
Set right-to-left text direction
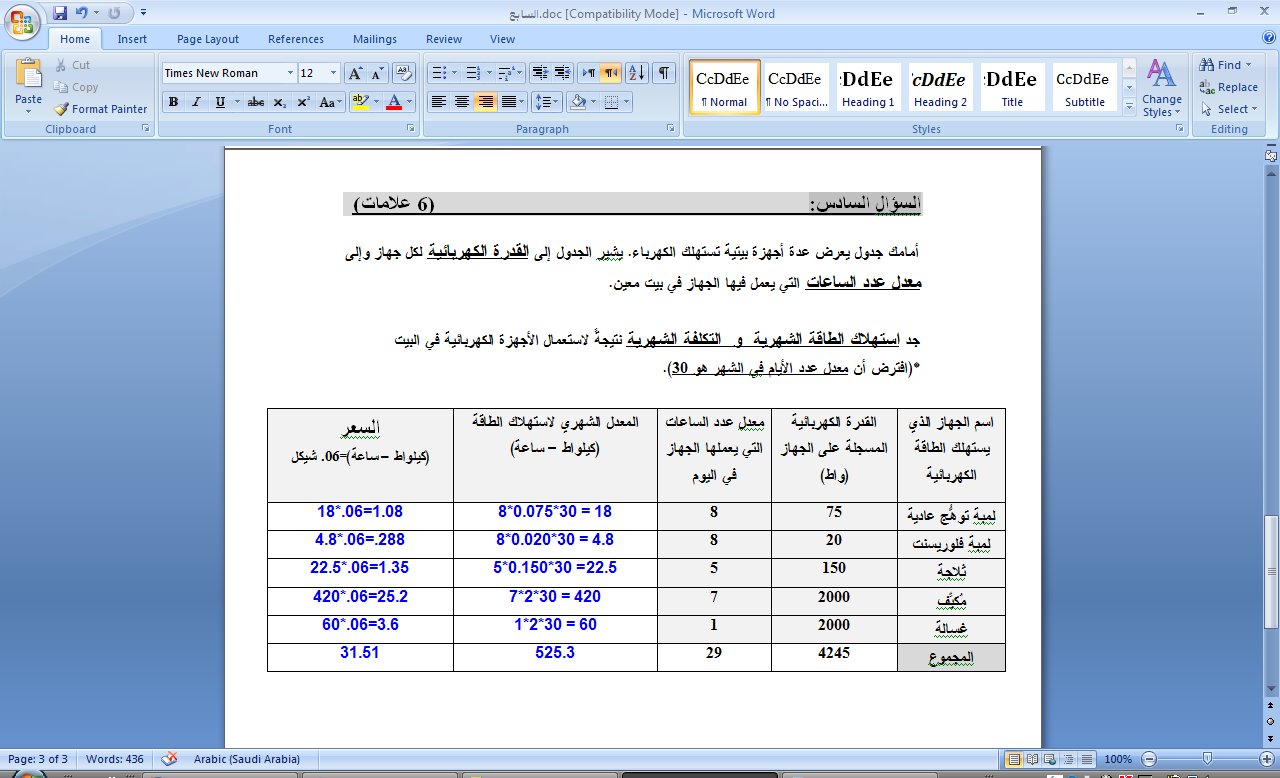[x=611, y=73]
